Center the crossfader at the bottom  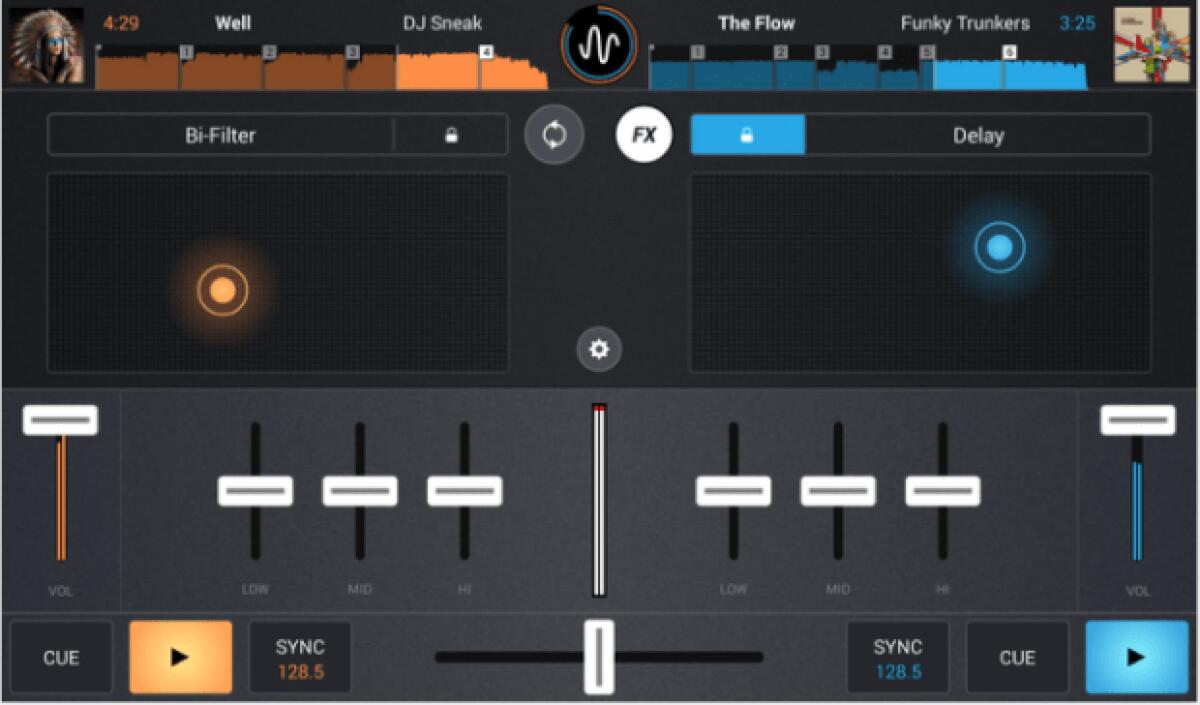pyautogui.click(x=599, y=657)
